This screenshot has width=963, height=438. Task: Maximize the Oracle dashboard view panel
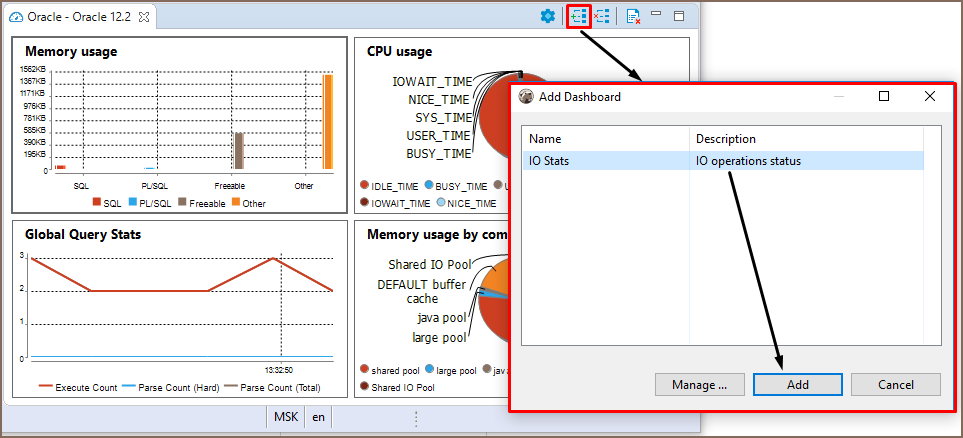pos(679,16)
